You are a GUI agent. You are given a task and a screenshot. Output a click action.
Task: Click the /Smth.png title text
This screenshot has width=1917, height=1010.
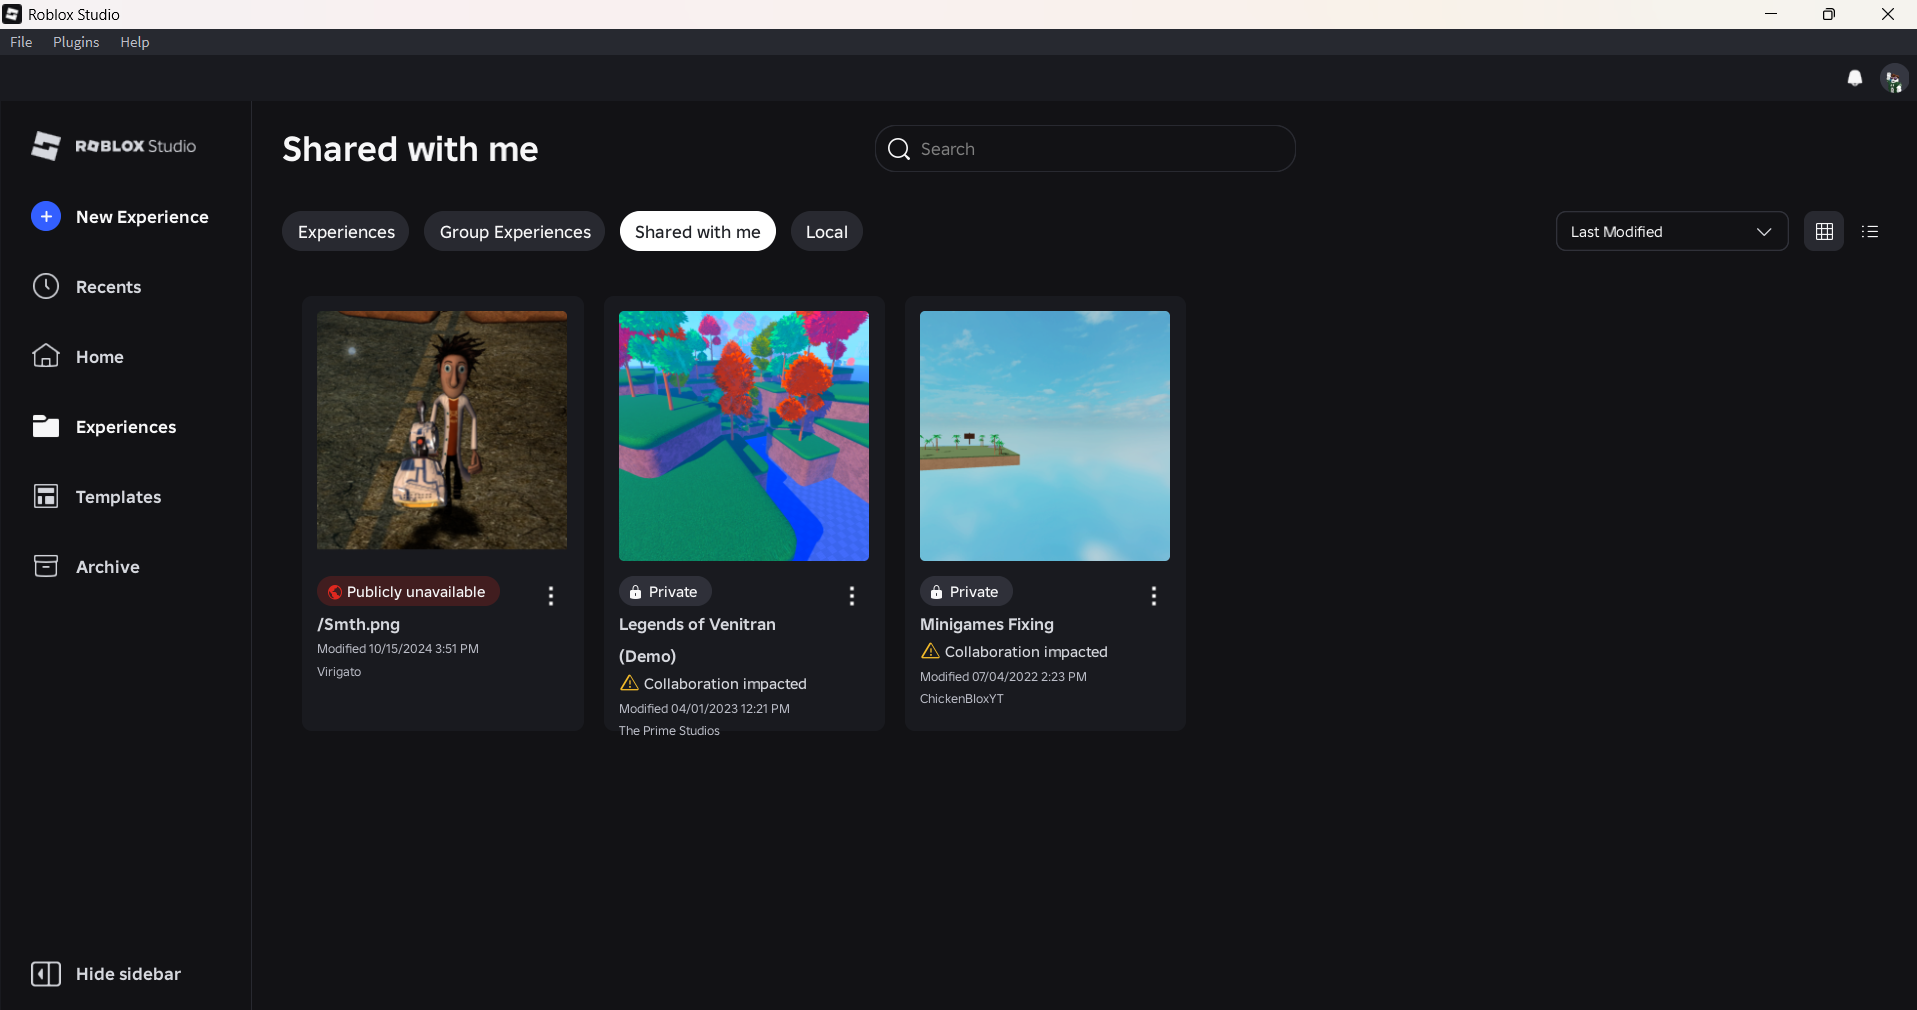358,624
